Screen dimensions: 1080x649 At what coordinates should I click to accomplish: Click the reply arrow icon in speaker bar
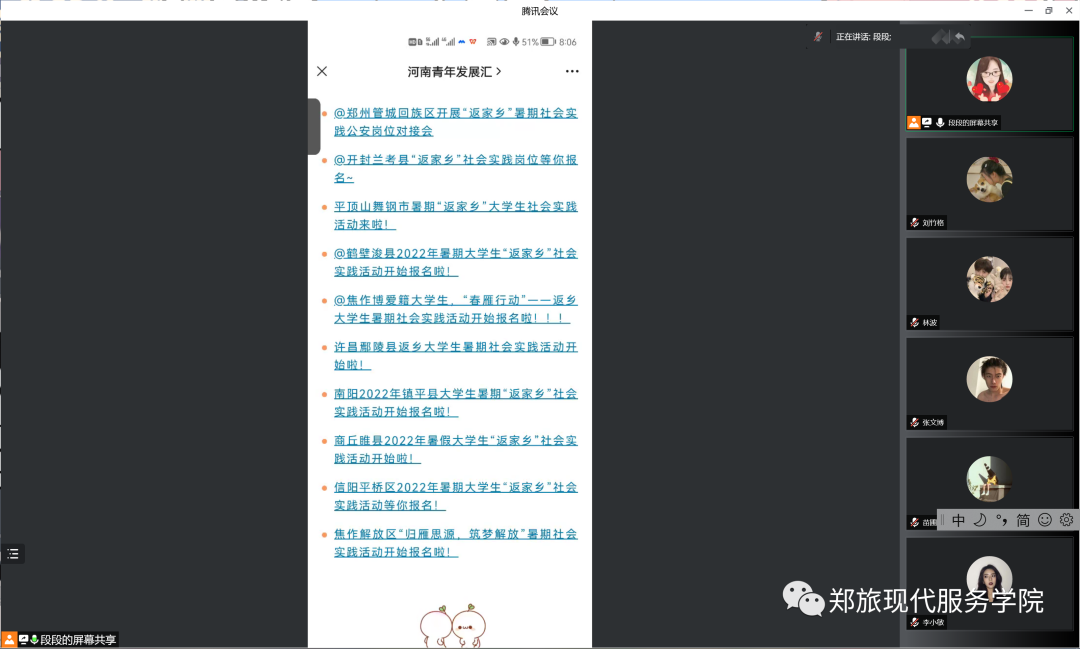(960, 37)
